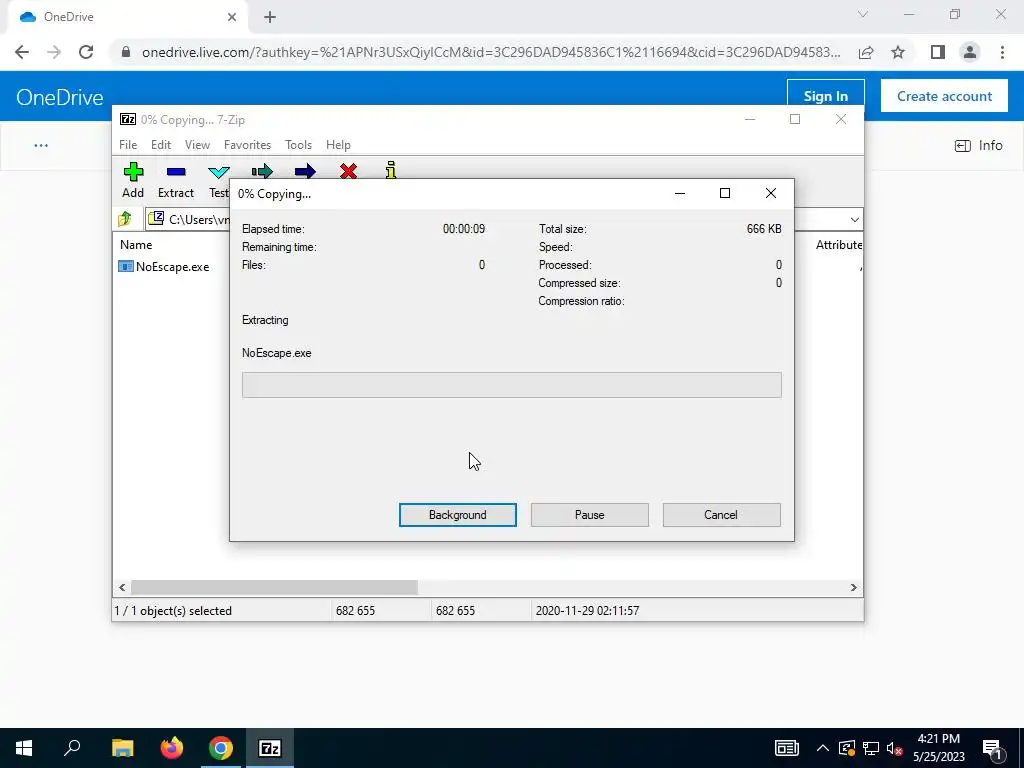Click the Background button
1024x768 pixels.
coord(458,515)
